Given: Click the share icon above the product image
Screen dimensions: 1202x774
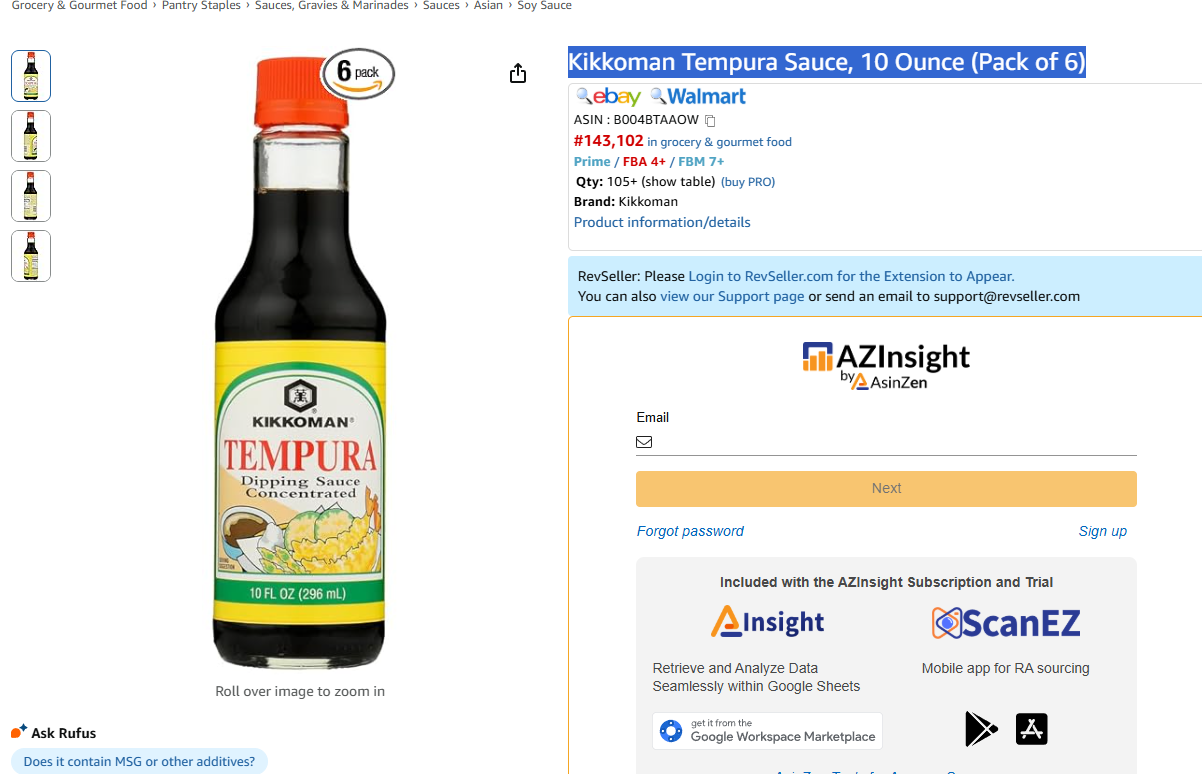Looking at the screenshot, I should click(x=517, y=73).
